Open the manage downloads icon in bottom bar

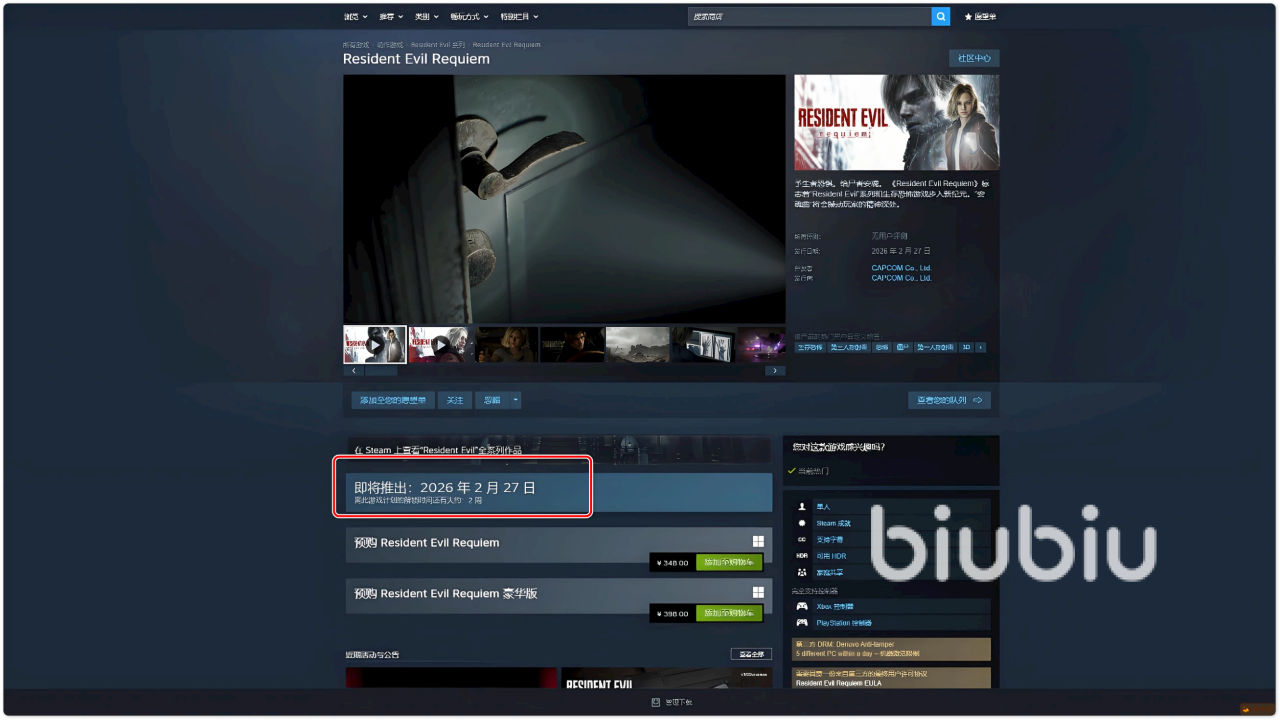click(656, 702)
